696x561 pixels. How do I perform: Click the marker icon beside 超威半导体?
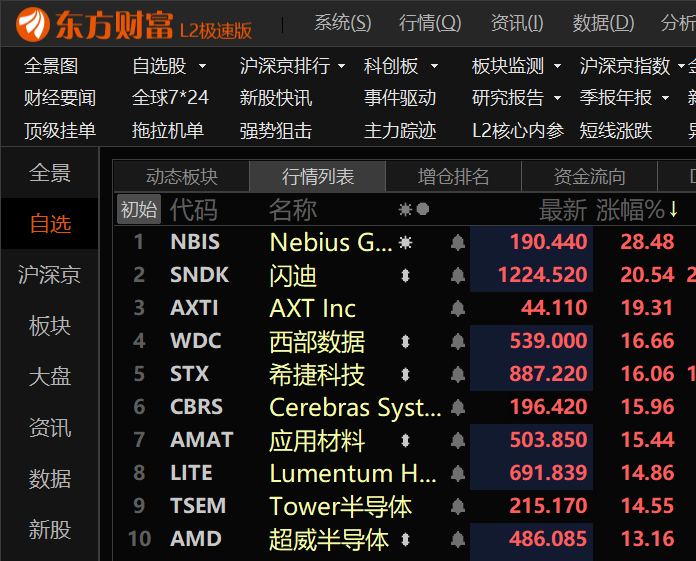coord(405,540)
